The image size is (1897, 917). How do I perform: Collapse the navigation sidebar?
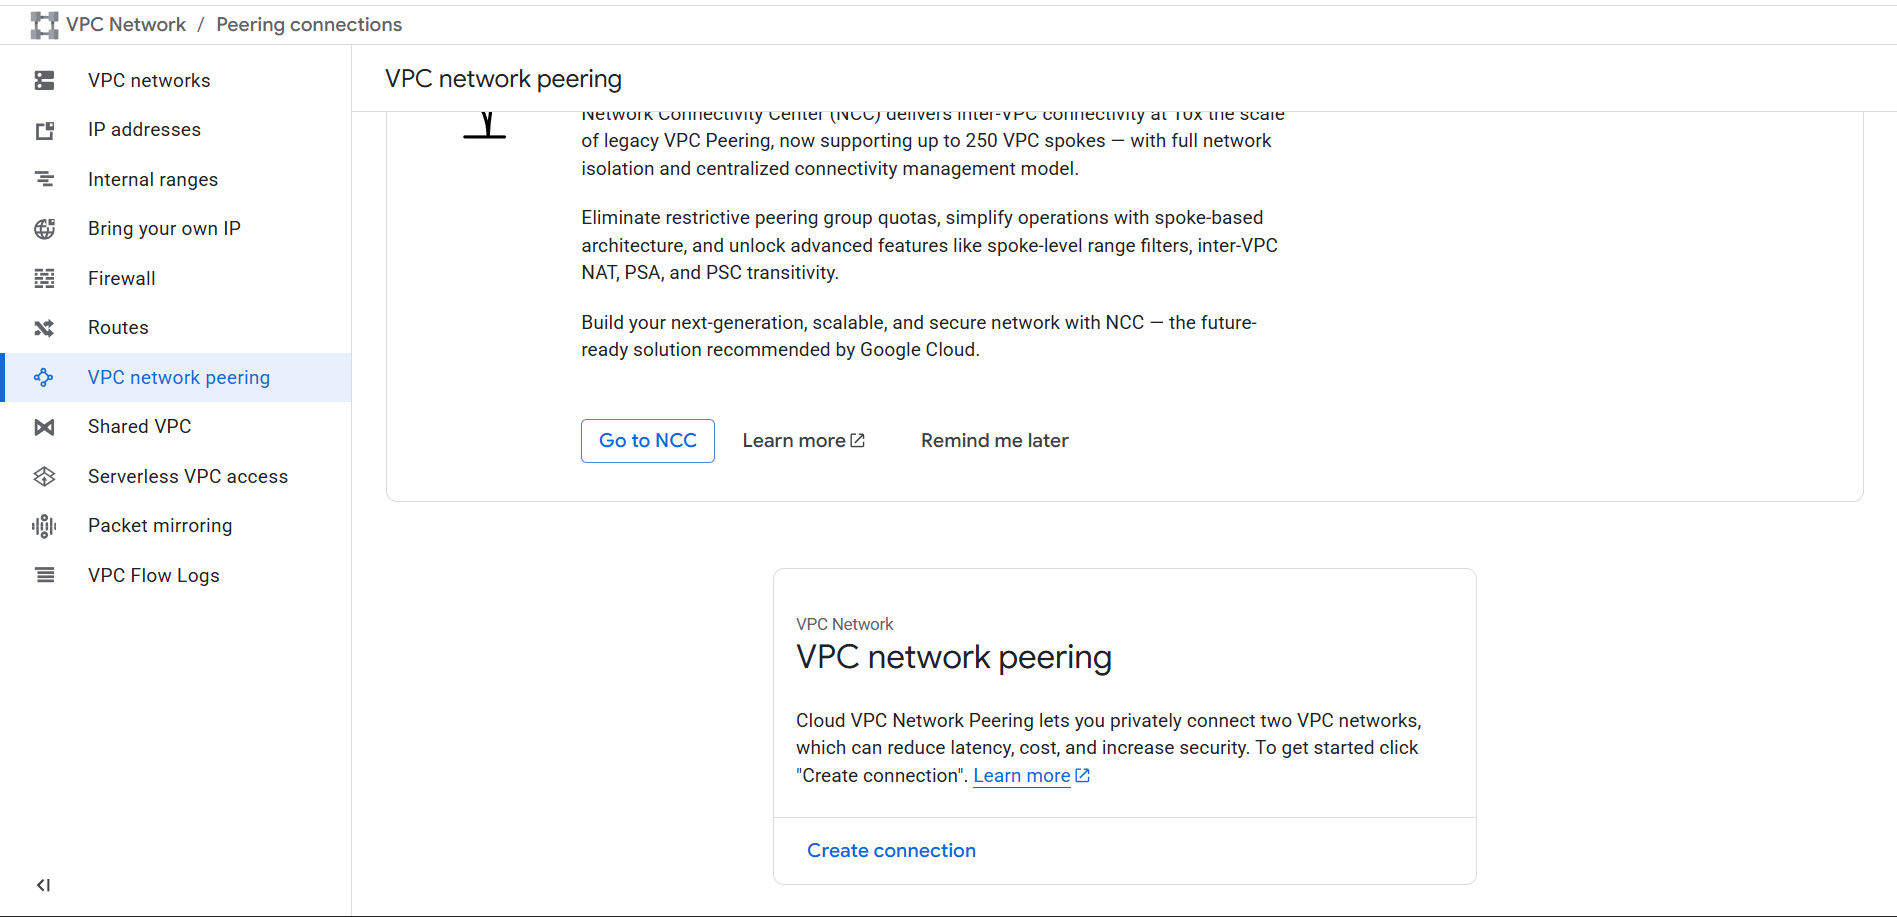click(x=43, y=885)
